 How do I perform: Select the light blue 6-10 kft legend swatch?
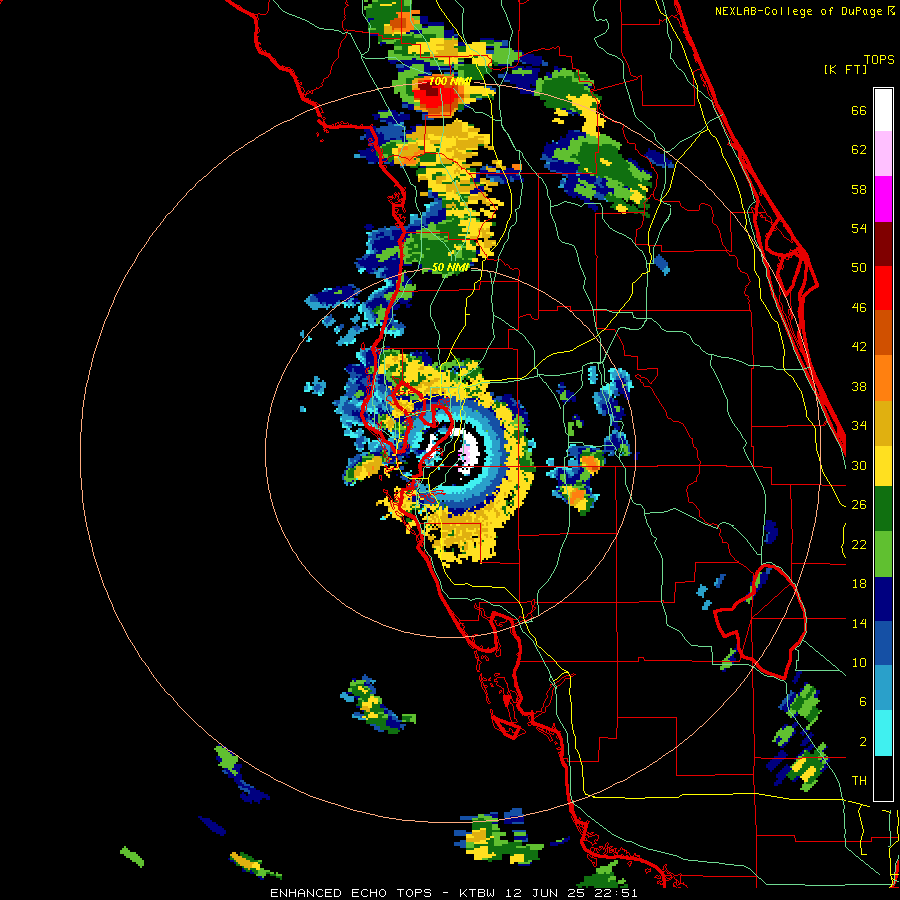point(883,688)
